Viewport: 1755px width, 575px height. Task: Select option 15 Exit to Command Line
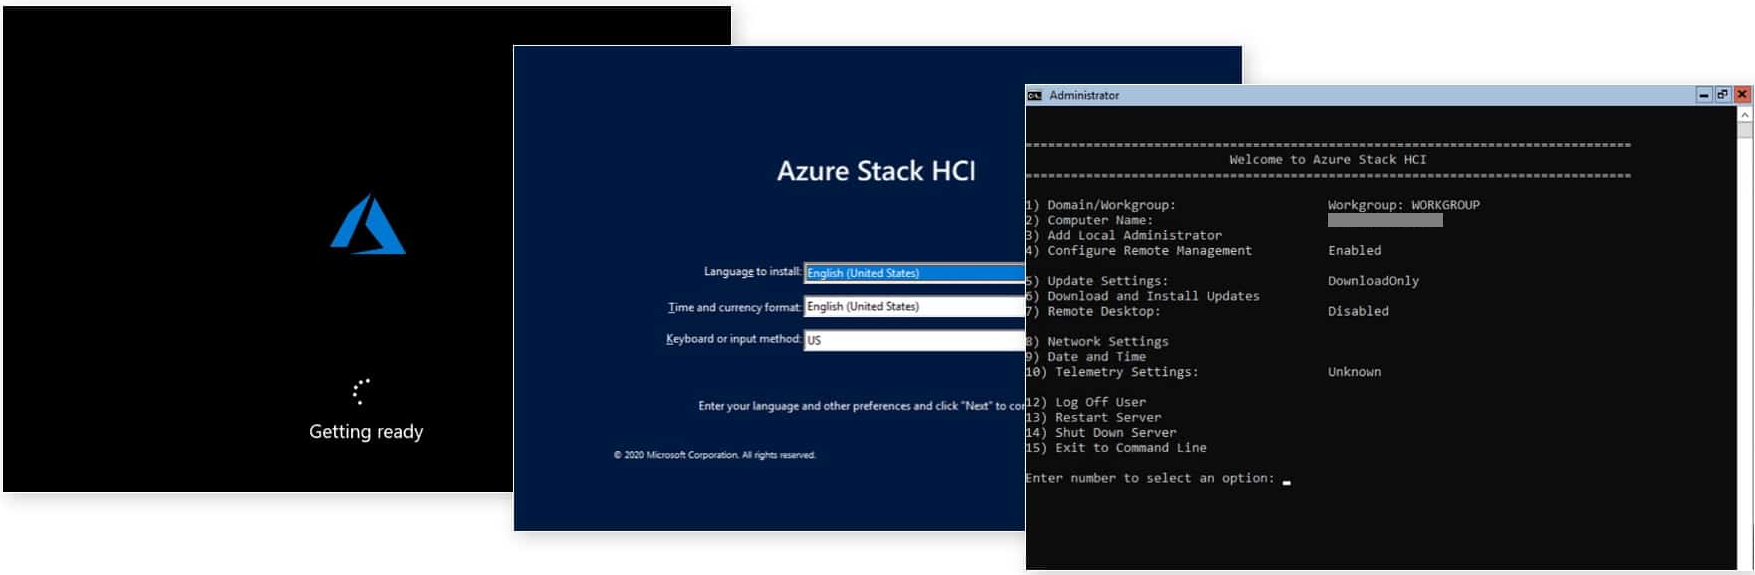tap(1116, 448)
